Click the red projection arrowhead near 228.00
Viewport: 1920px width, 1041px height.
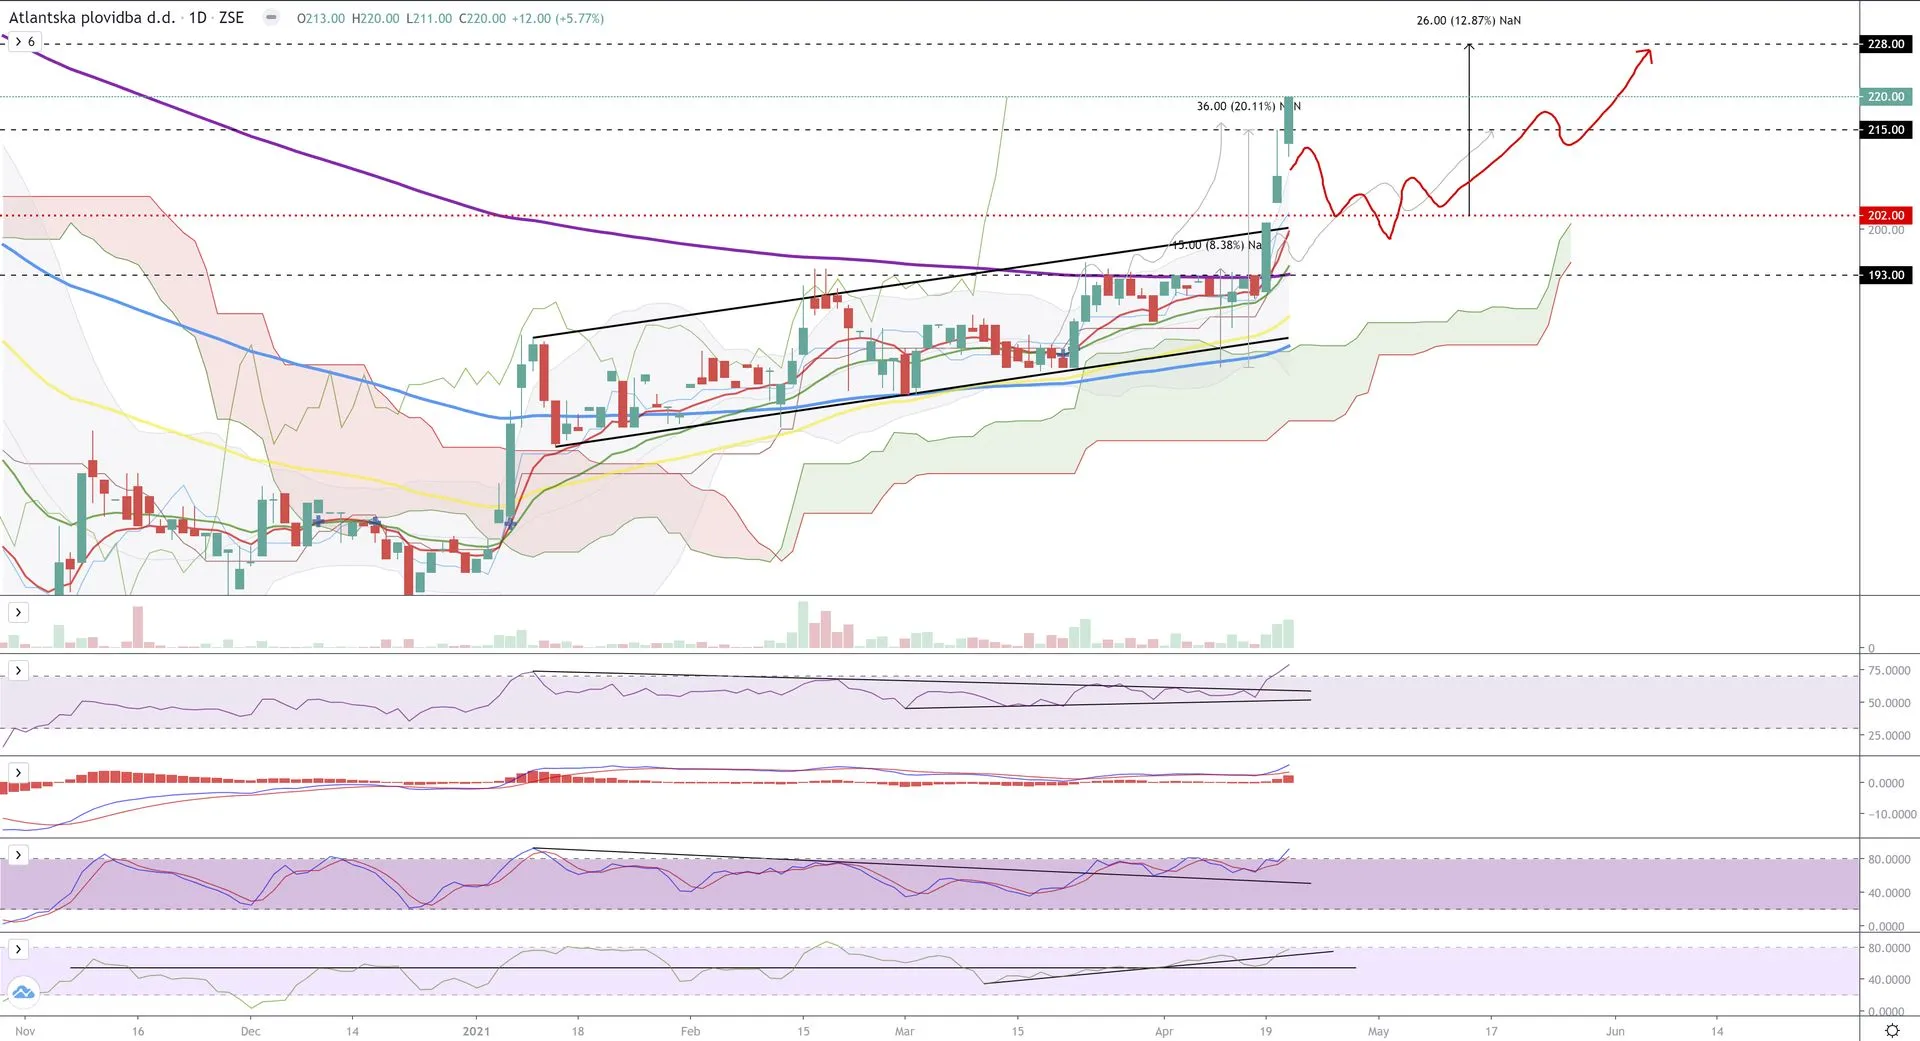(1646, 53)
